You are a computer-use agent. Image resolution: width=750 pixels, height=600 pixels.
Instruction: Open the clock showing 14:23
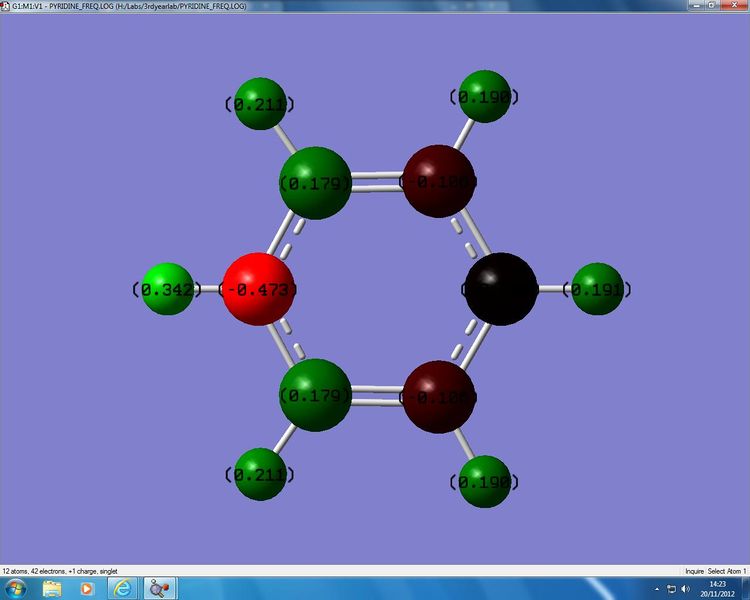click(717, 589)
